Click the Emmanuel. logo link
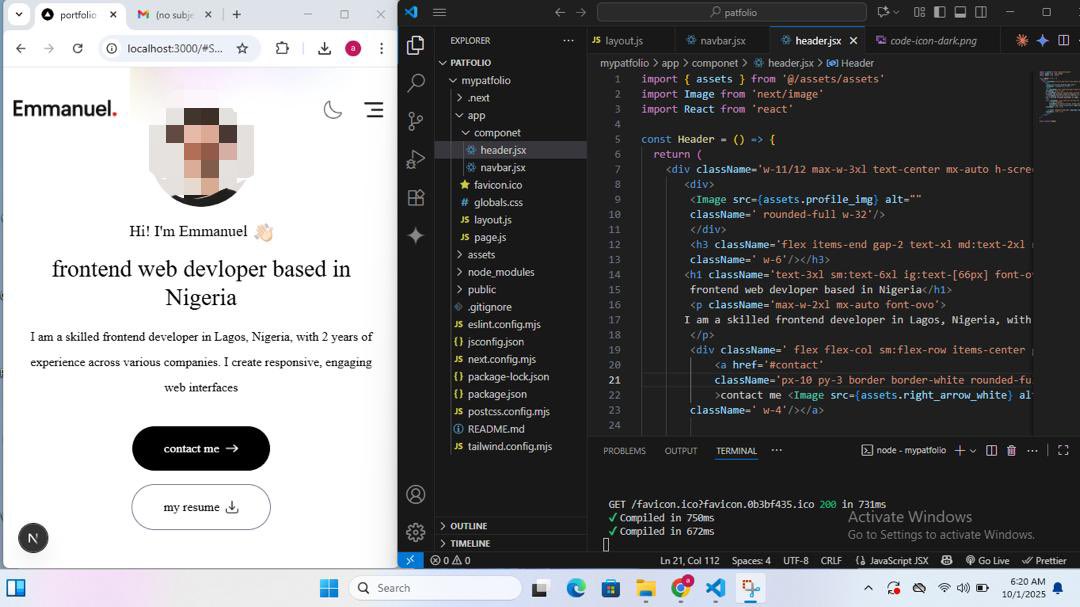Image resolution: width=1080 pixels, height=607 pixels. point(65,109)
